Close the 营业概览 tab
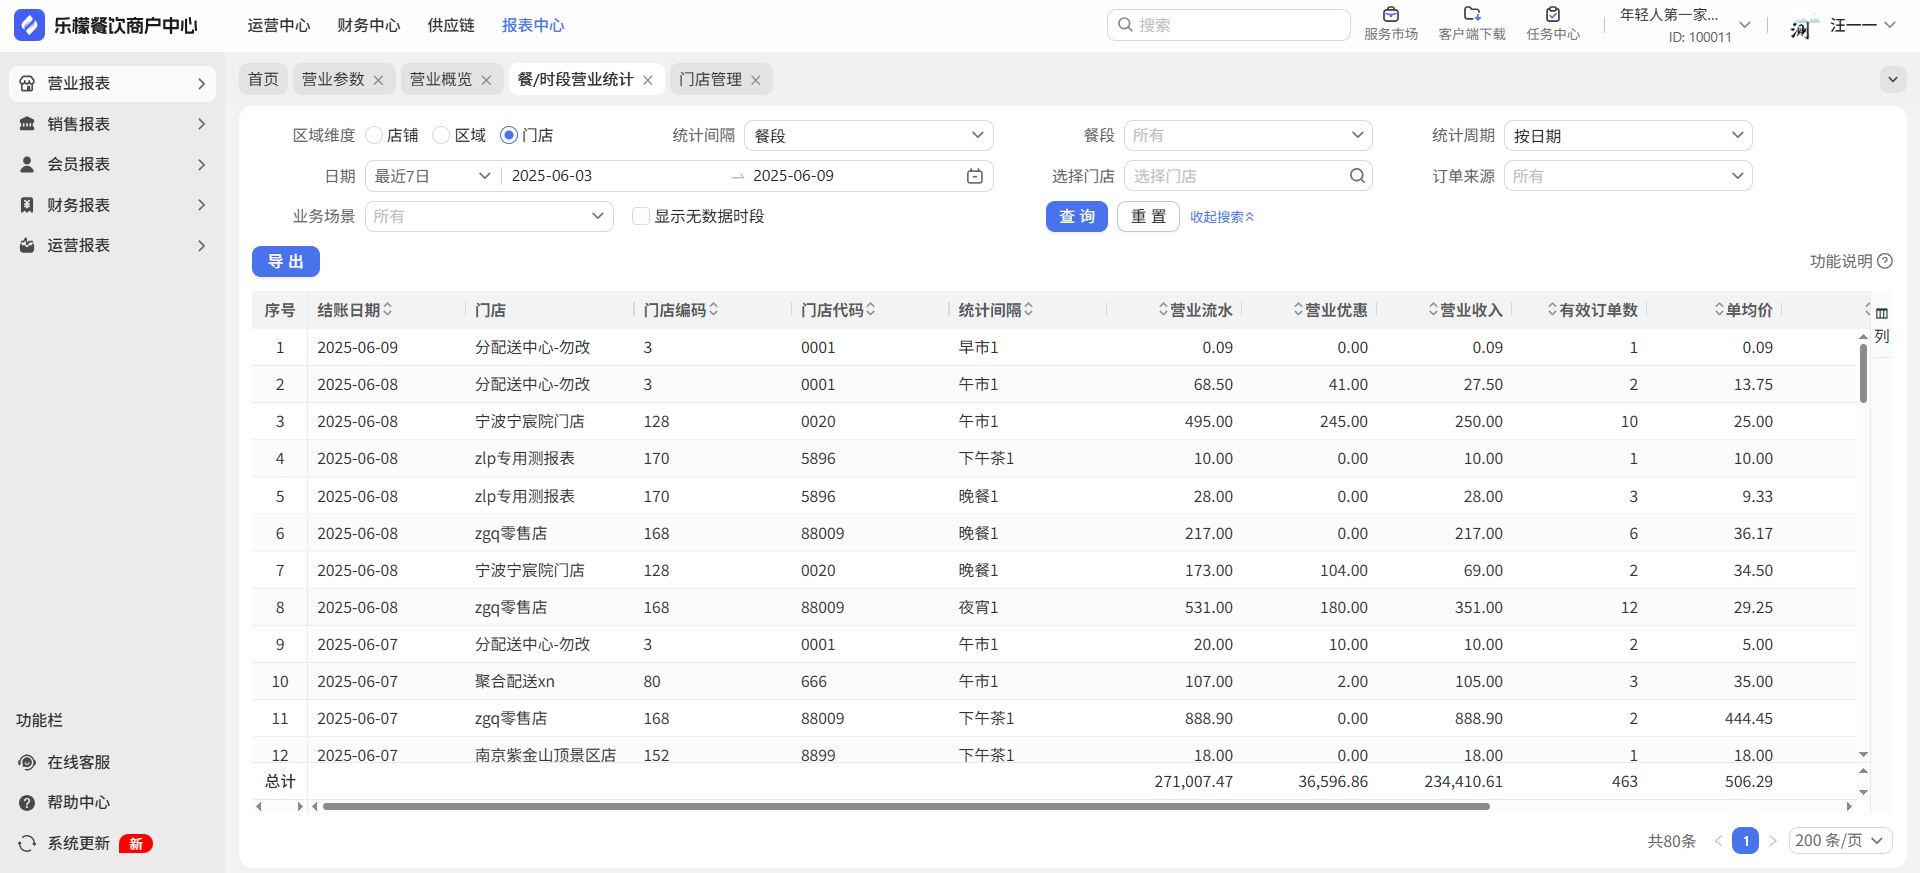 click(486, 80)
